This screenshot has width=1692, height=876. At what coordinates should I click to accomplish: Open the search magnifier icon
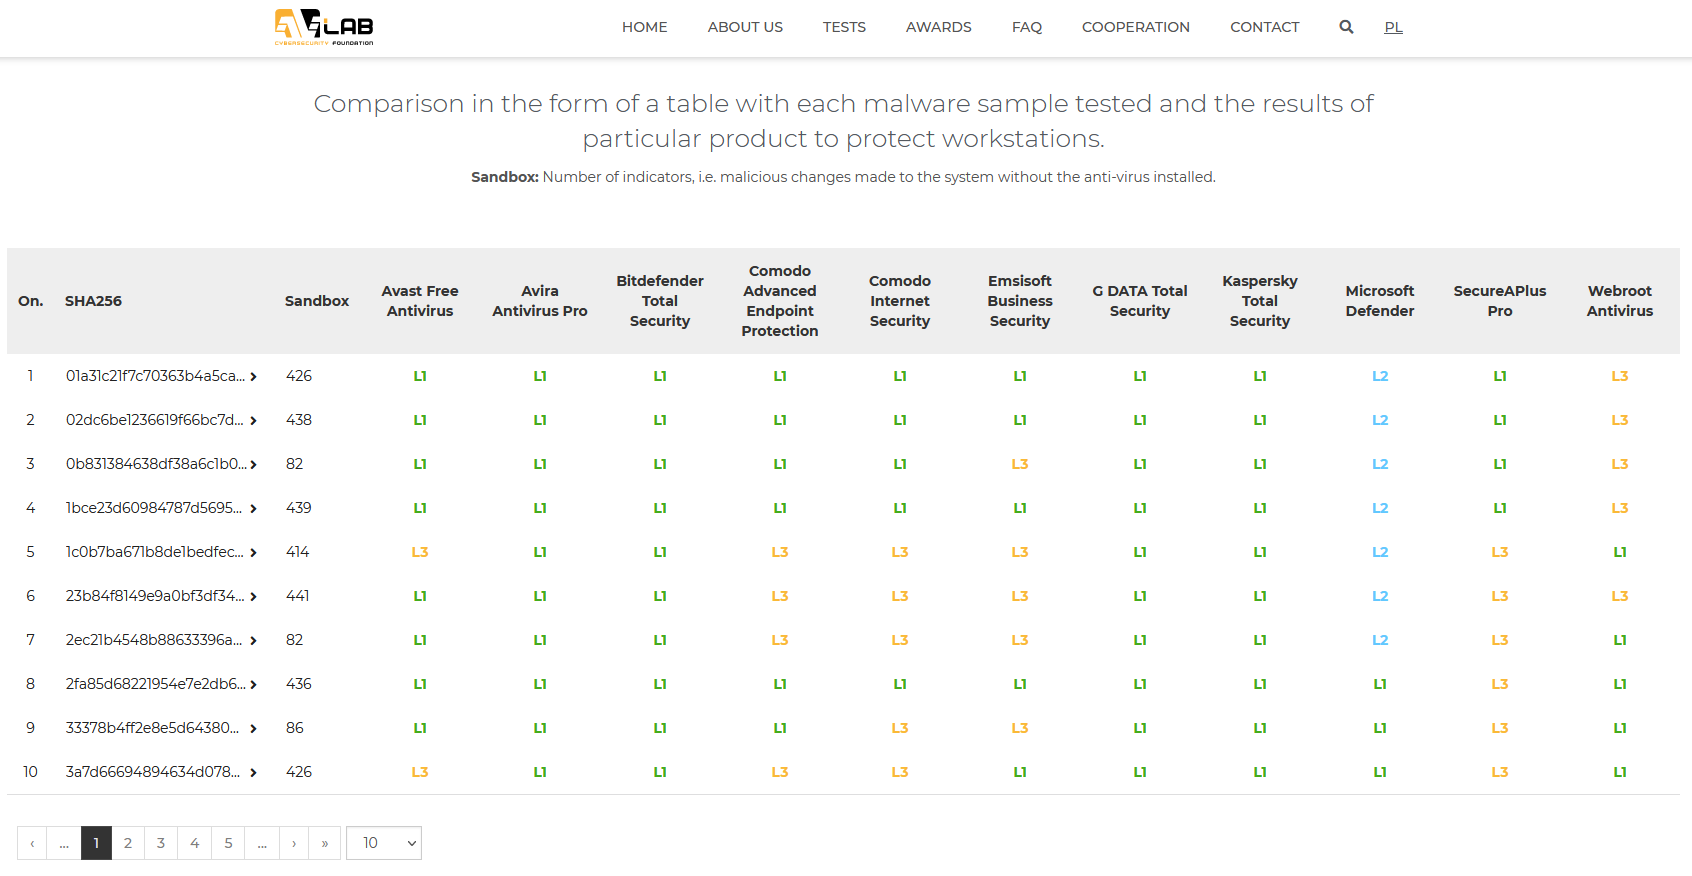(1346, 27)
